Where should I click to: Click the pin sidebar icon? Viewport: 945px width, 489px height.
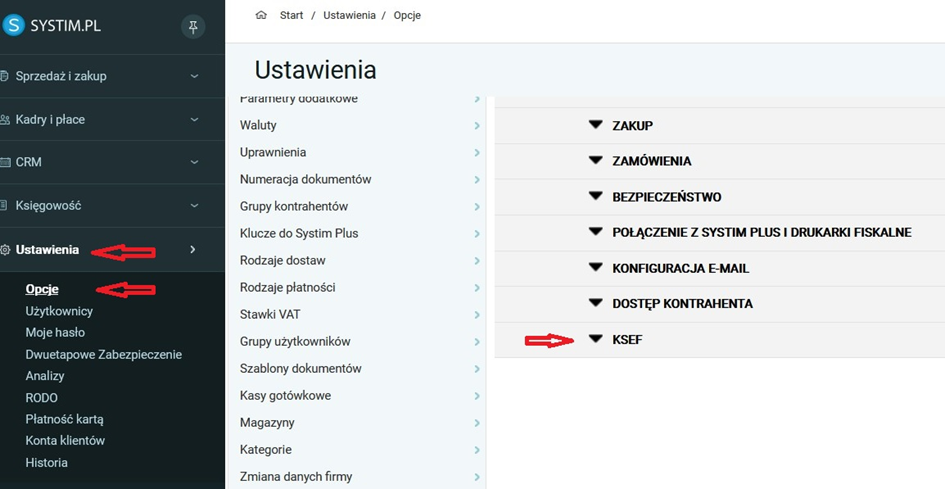pos(193,27)
